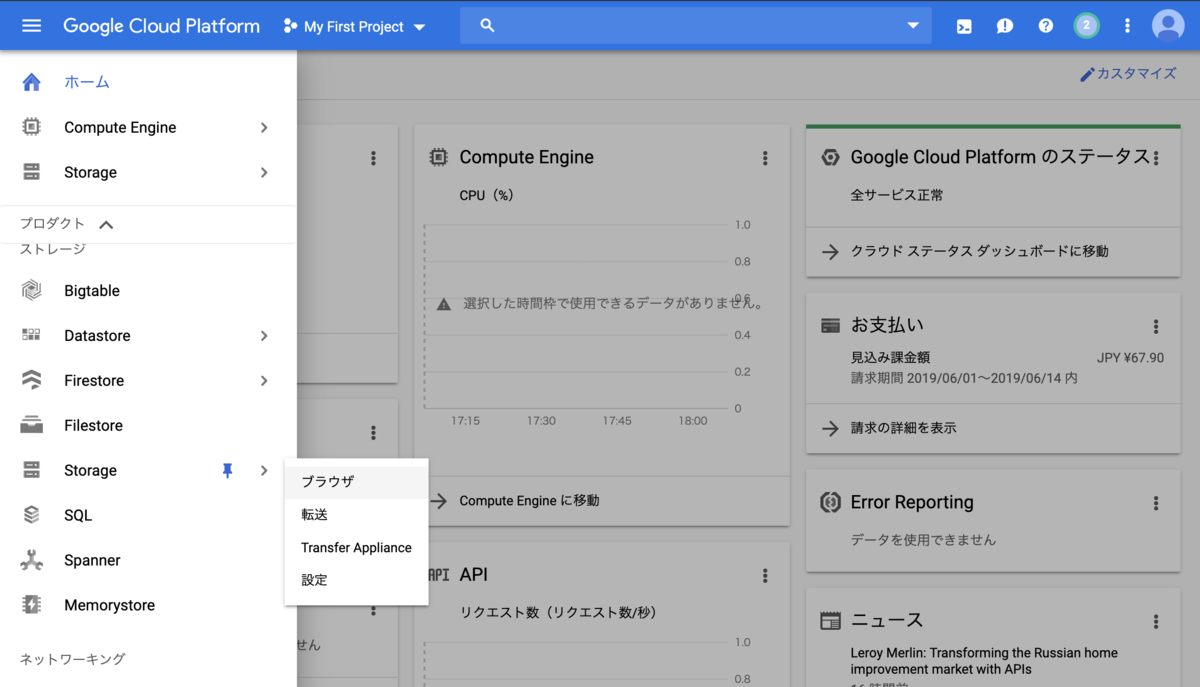The width and height of the screenshot is (1200, 687).
Task: Click クラウド ステータス ダッシュボードに移動 link
Action: pyautogui.click(x=979, y=251)
